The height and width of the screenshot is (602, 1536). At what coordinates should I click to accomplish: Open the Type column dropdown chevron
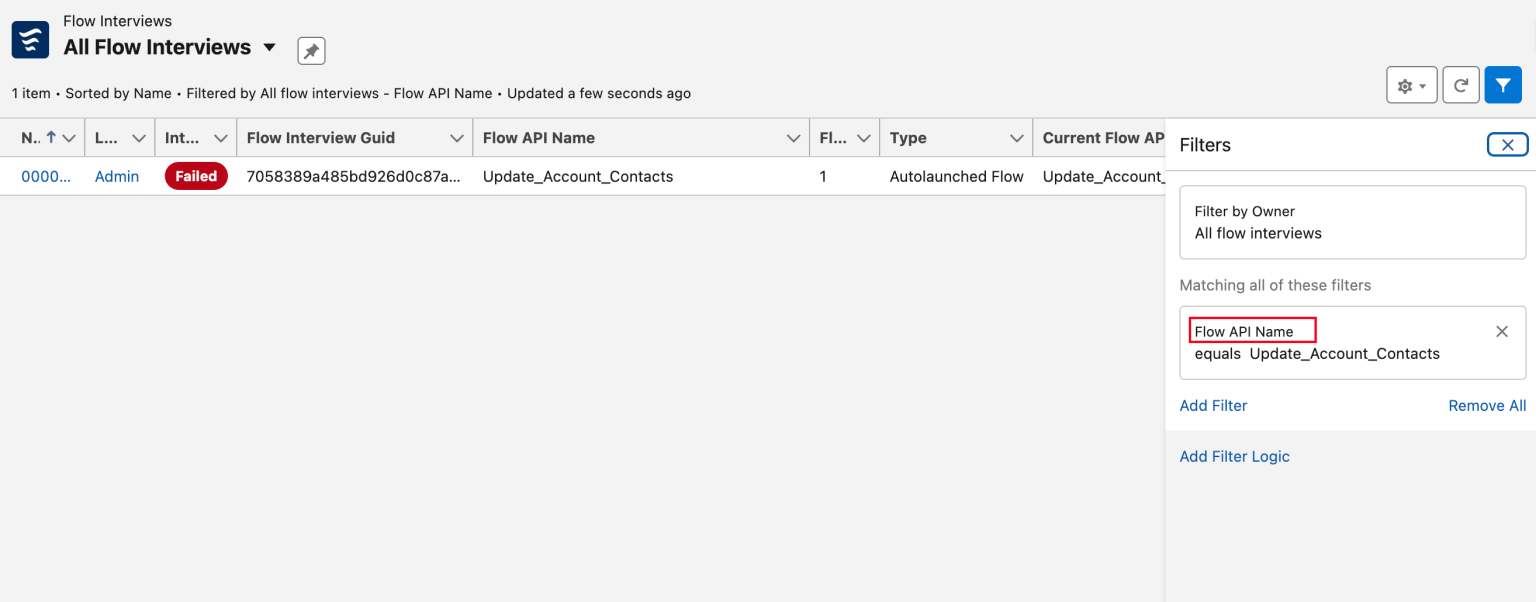pos(1016,138)
